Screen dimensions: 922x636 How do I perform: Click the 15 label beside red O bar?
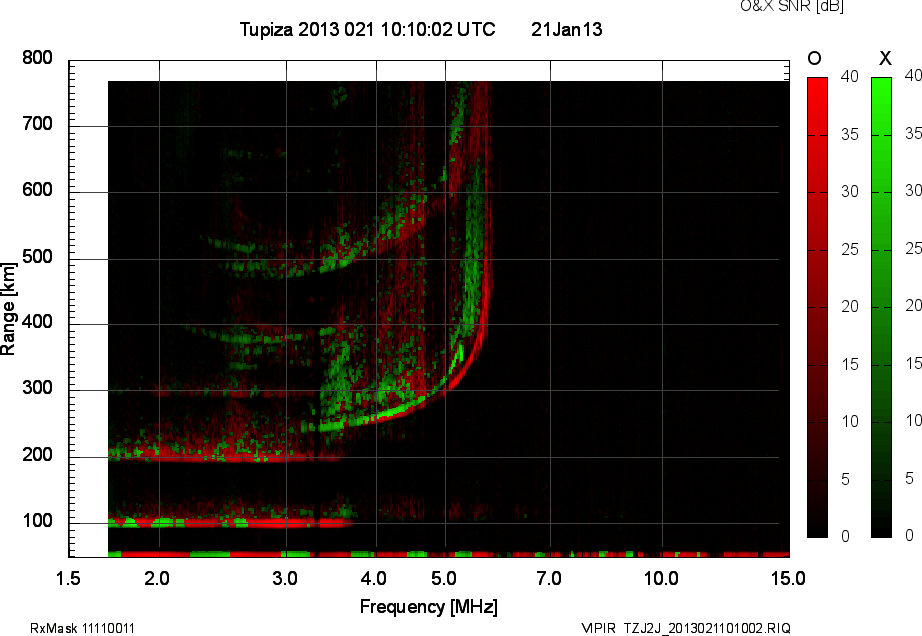[x=850, y=364]
